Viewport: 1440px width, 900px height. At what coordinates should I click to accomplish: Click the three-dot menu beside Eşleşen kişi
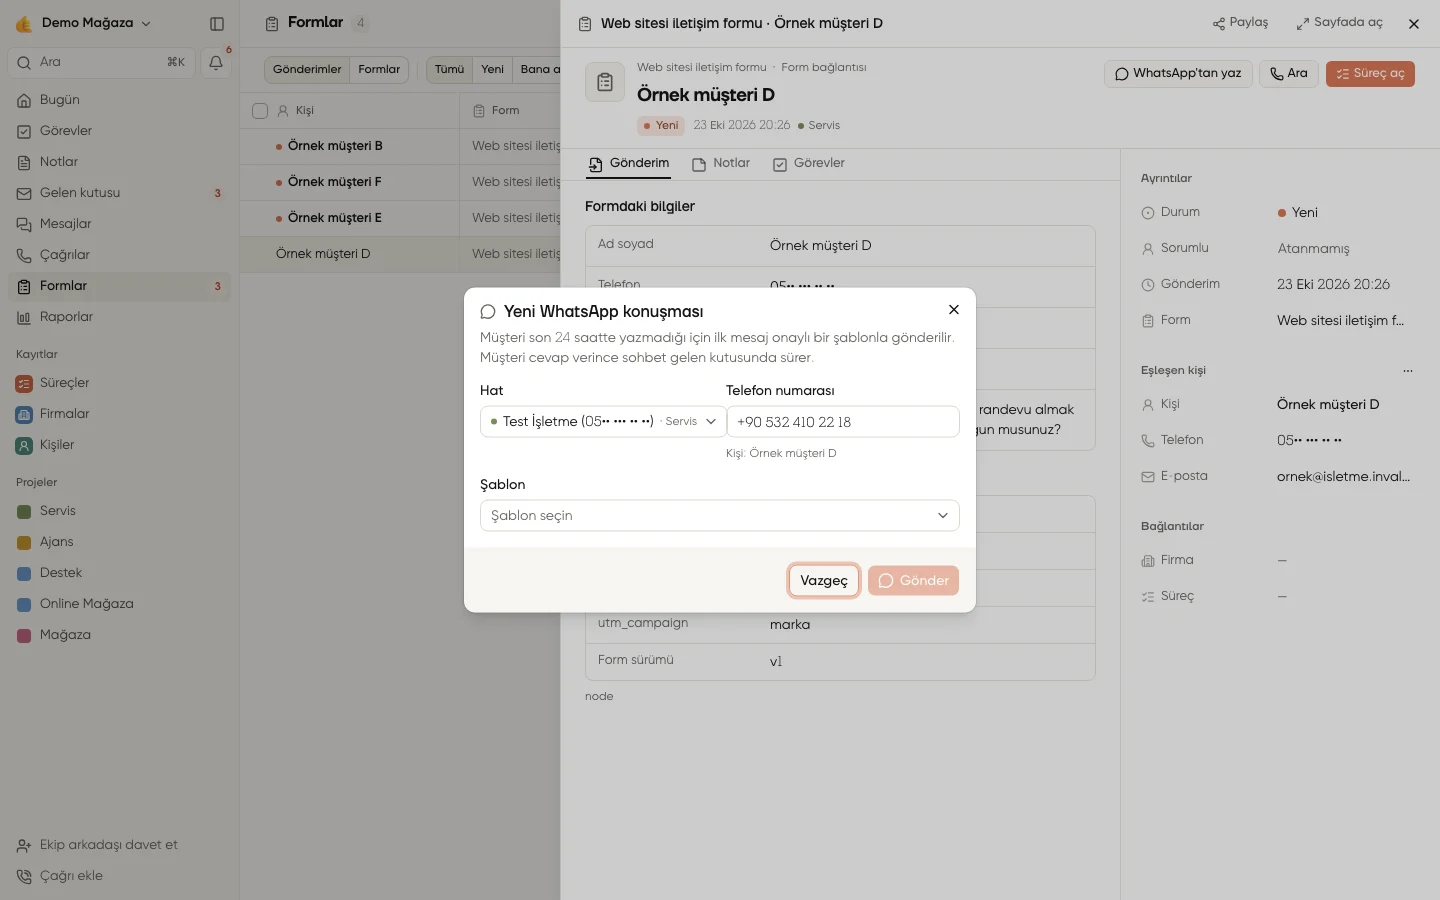(1408, 371)
